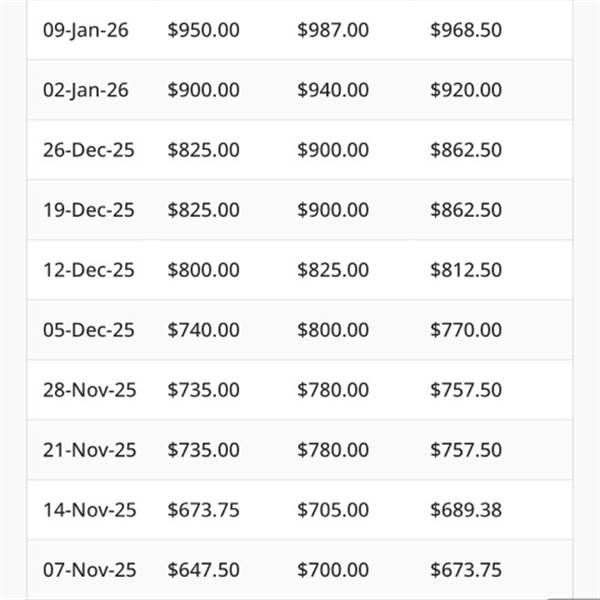
Task: Click the $920.00 value
Action: (466, 90)
